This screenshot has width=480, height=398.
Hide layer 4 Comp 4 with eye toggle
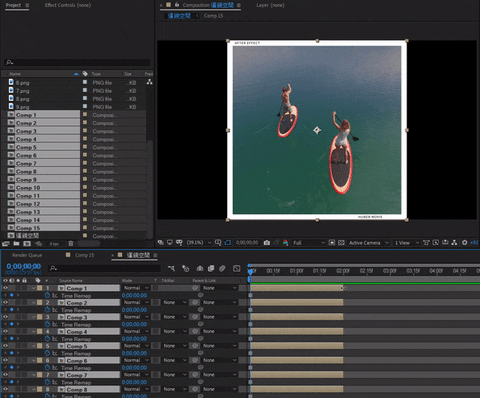[5, 331]
